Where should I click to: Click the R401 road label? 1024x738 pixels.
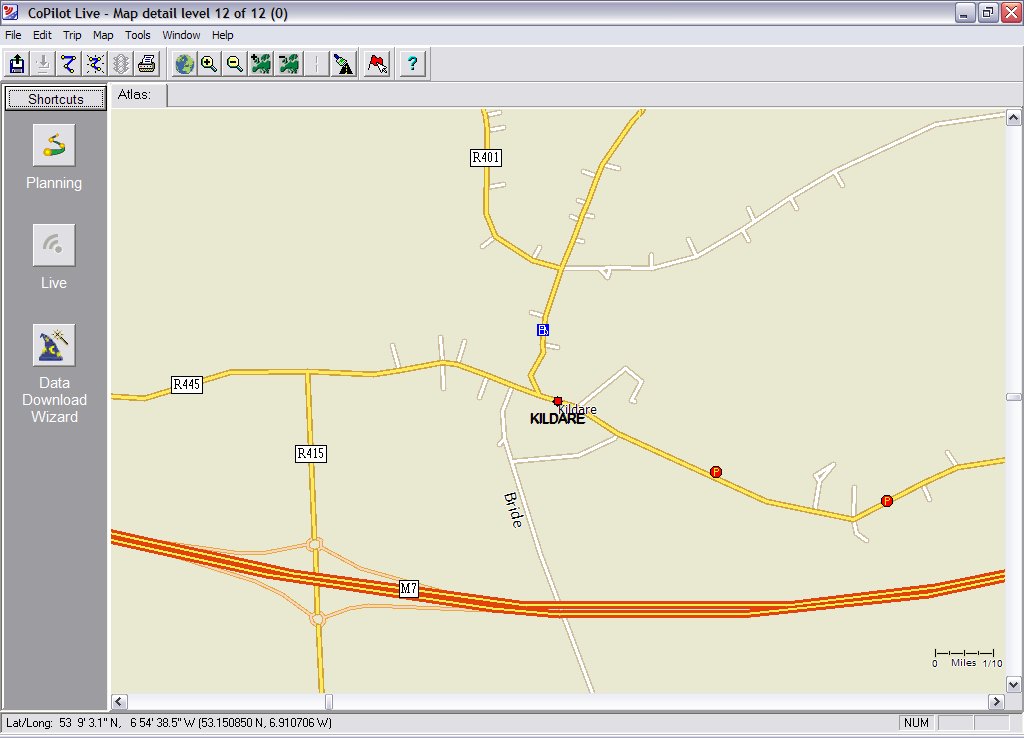click(x=486, y=157)
